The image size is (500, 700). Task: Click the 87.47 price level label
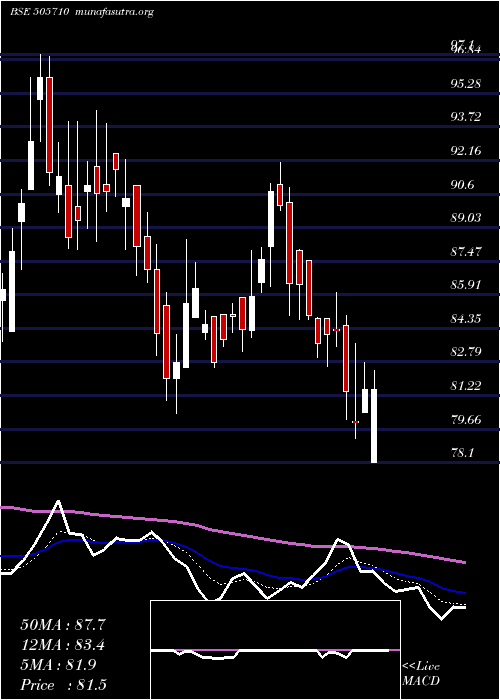pos(466,251)
